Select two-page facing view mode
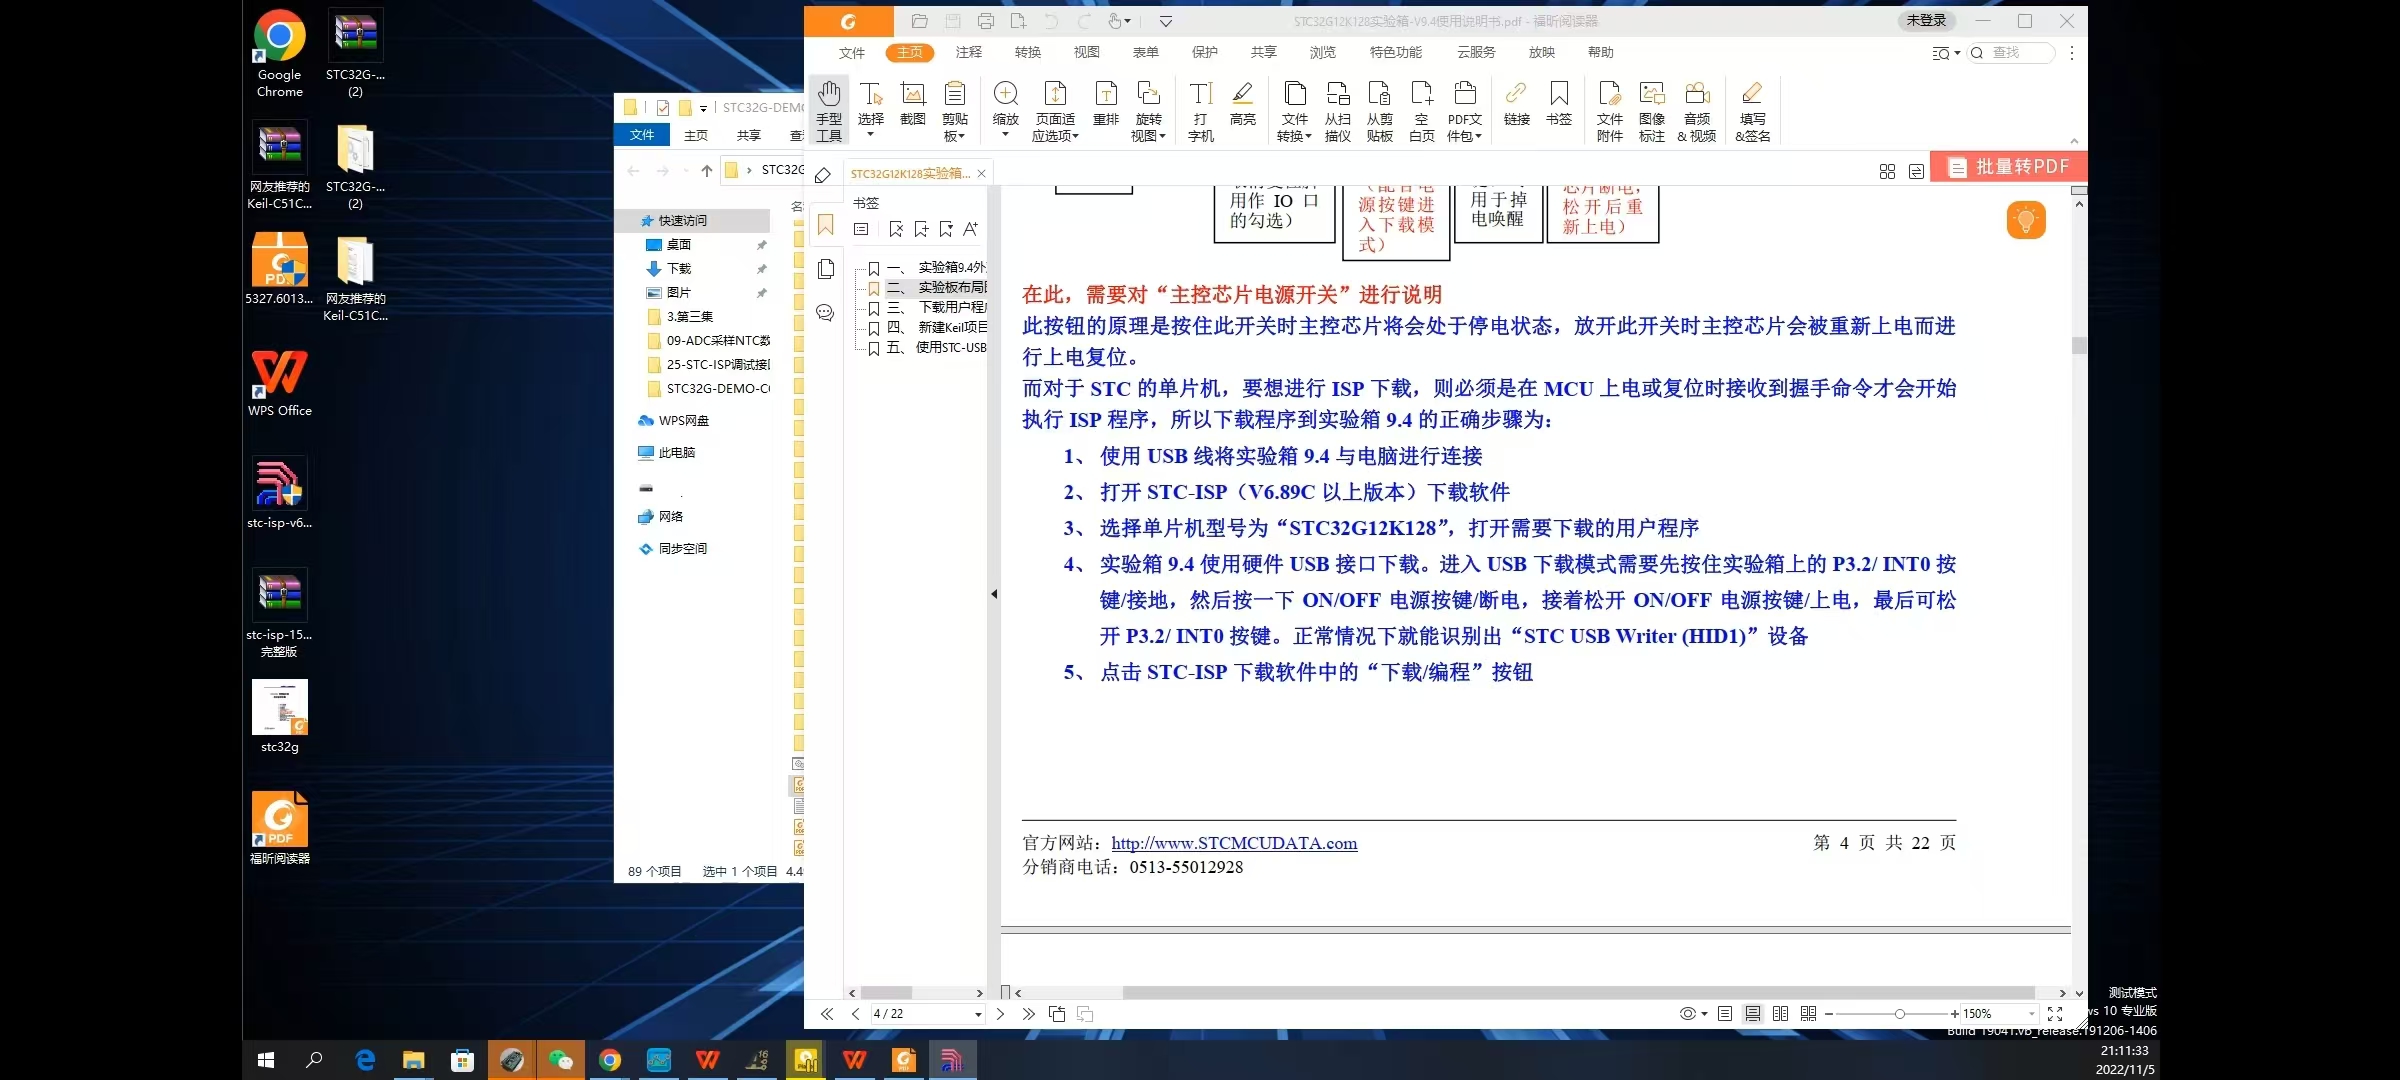The width and height of the screenshot is (2400, 1080). coord(1780,1014)
